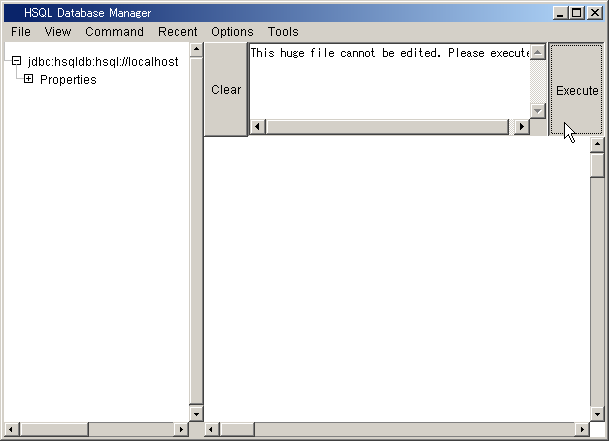609x441 pixels.
Task: Click the tree panel scroll left arrow
Action: click(10, 429)
